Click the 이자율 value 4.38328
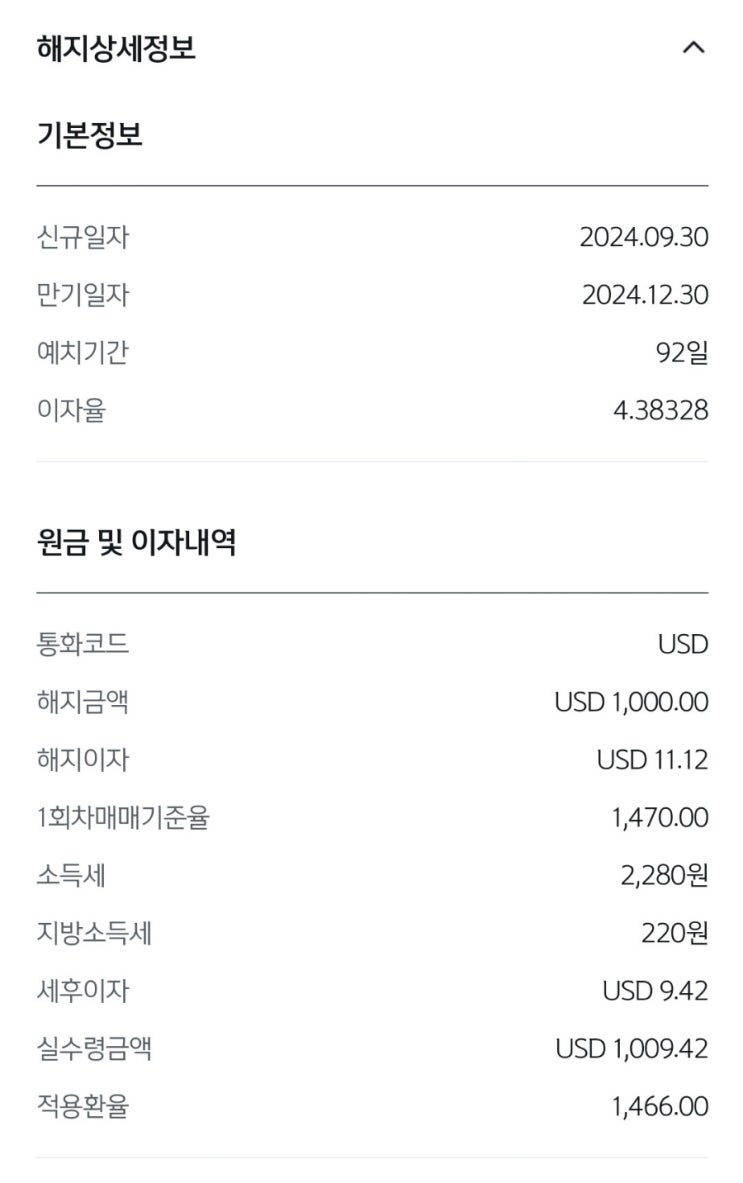 [660, 410]
